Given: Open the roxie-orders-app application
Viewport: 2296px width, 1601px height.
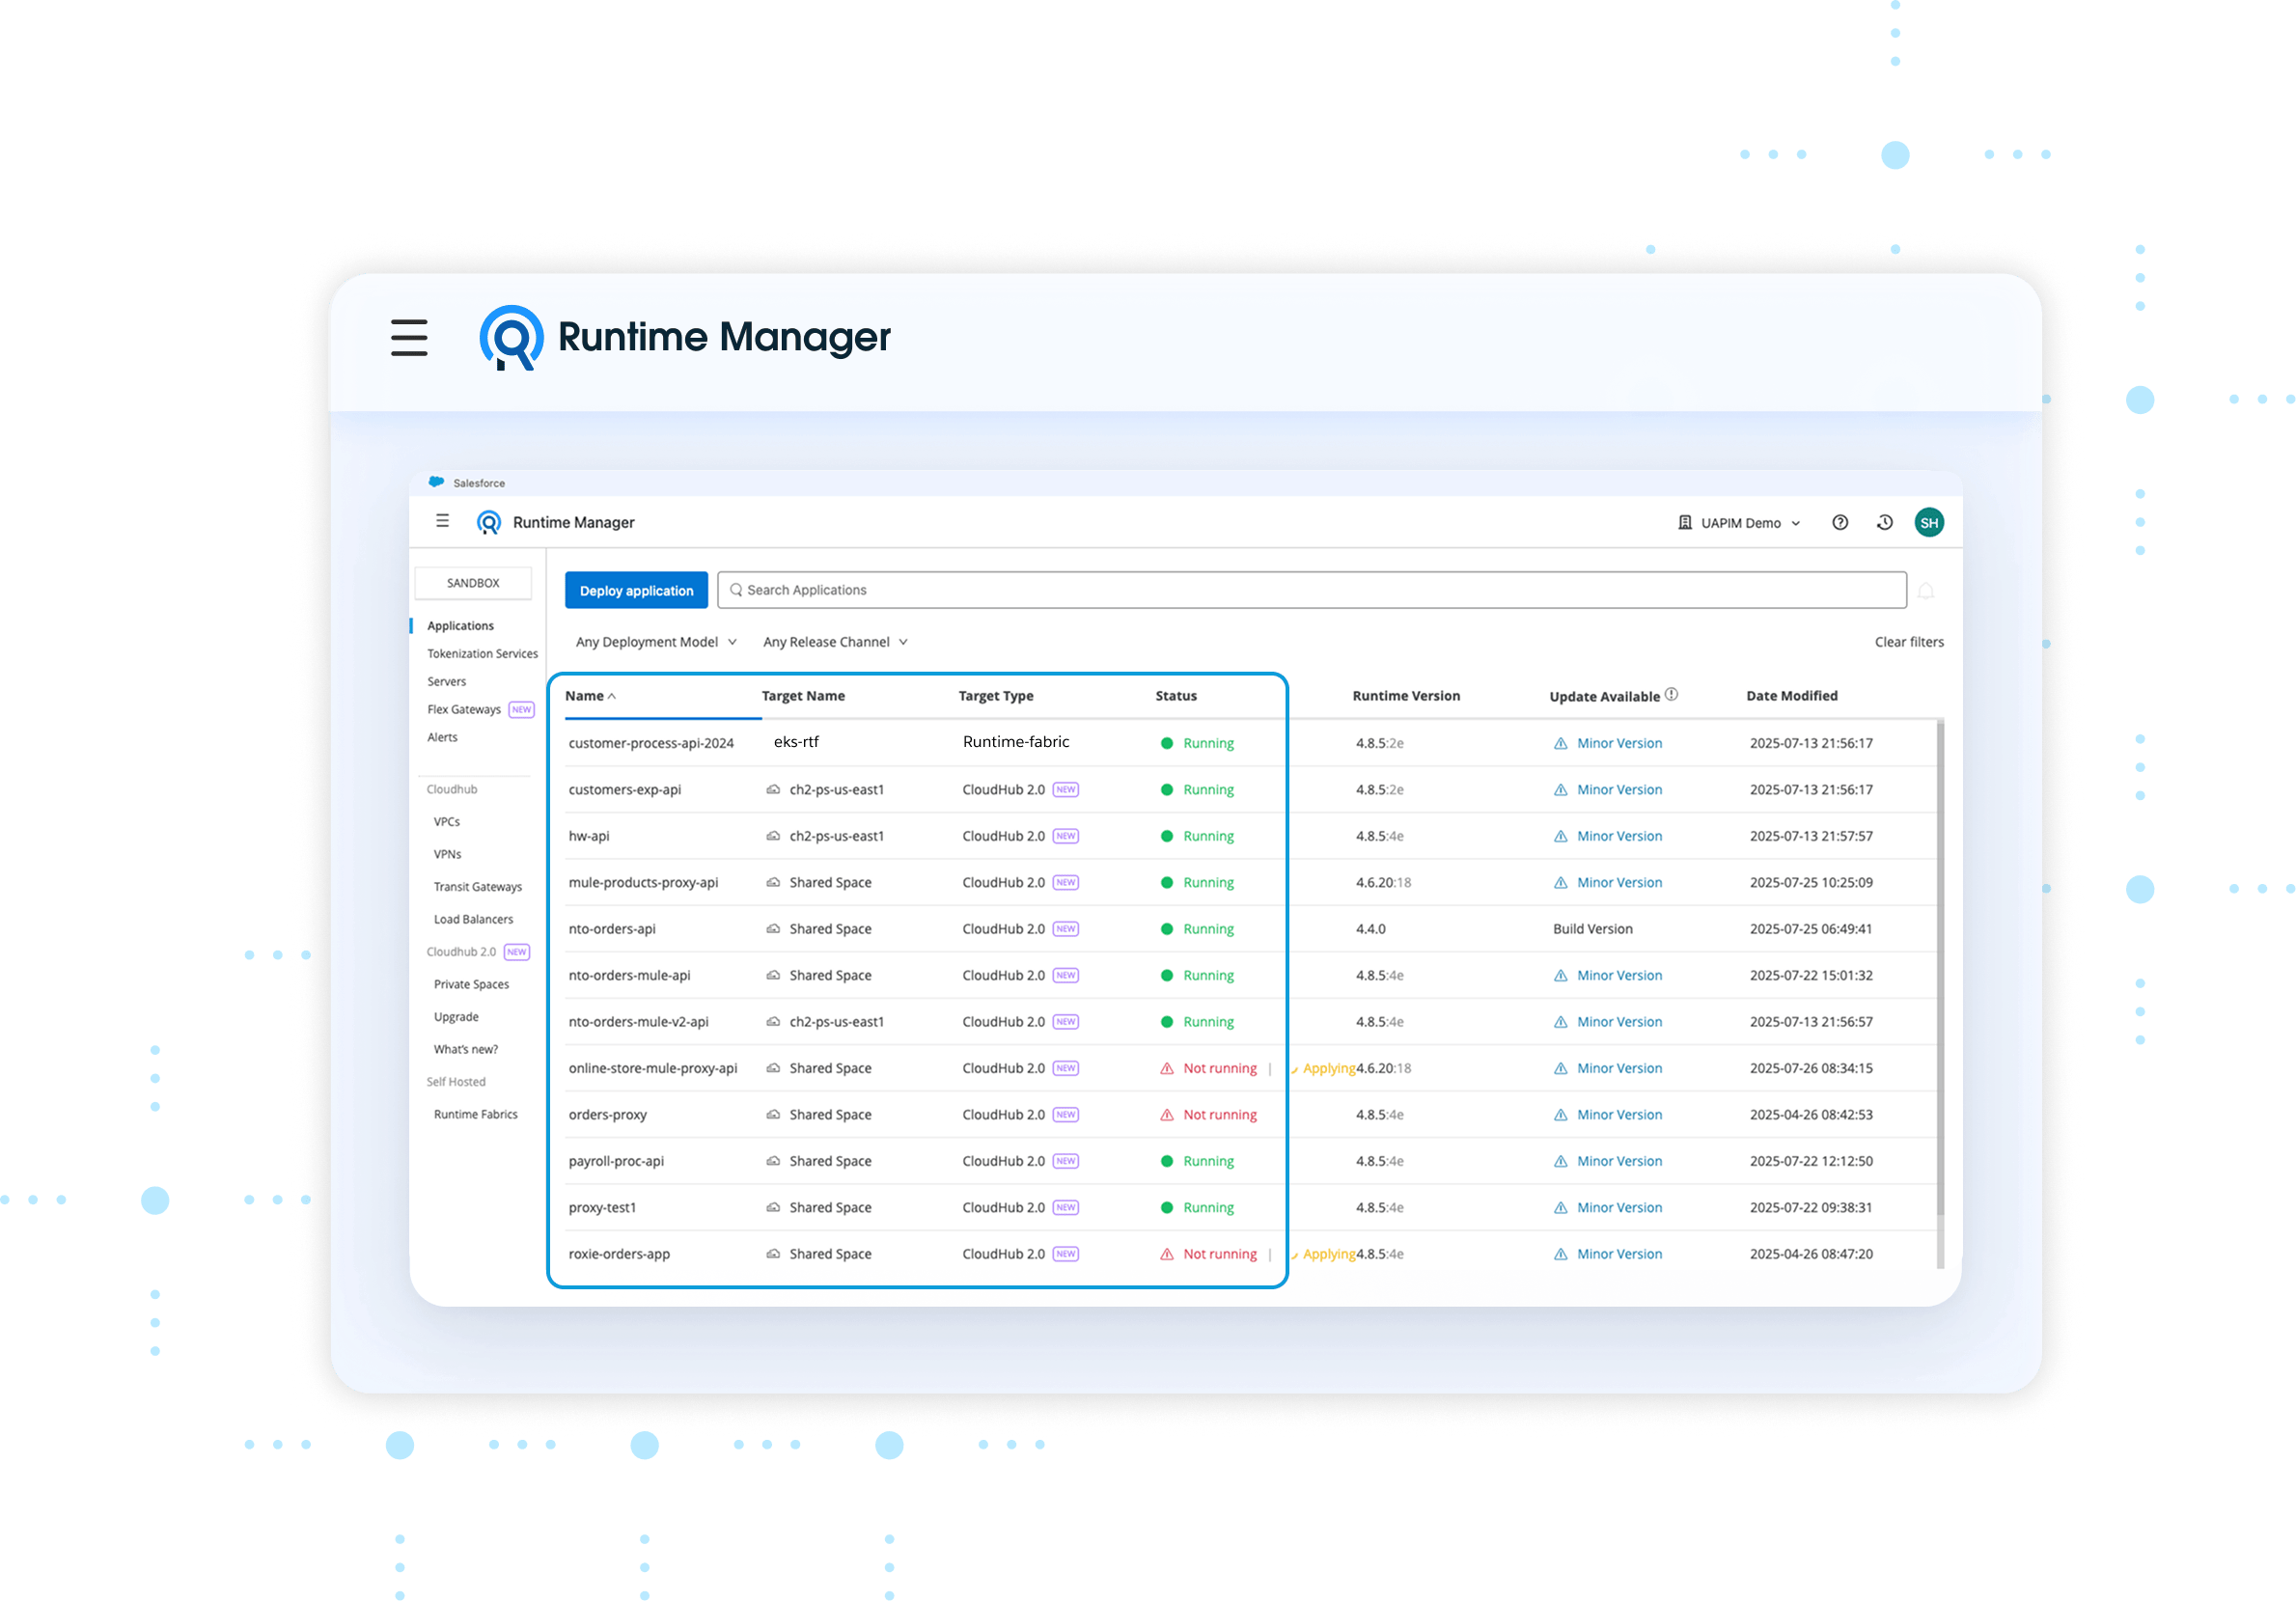Looking at the screenshot, I should [619, 1254].
